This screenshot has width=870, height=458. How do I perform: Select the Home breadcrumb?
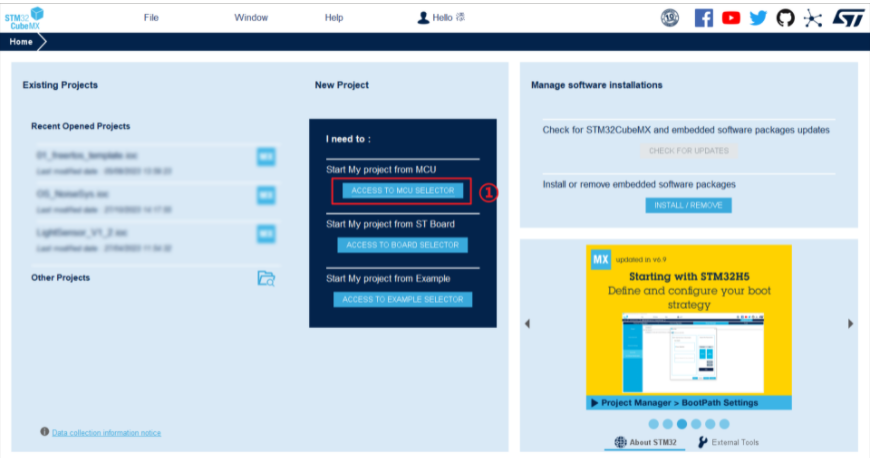21,42
